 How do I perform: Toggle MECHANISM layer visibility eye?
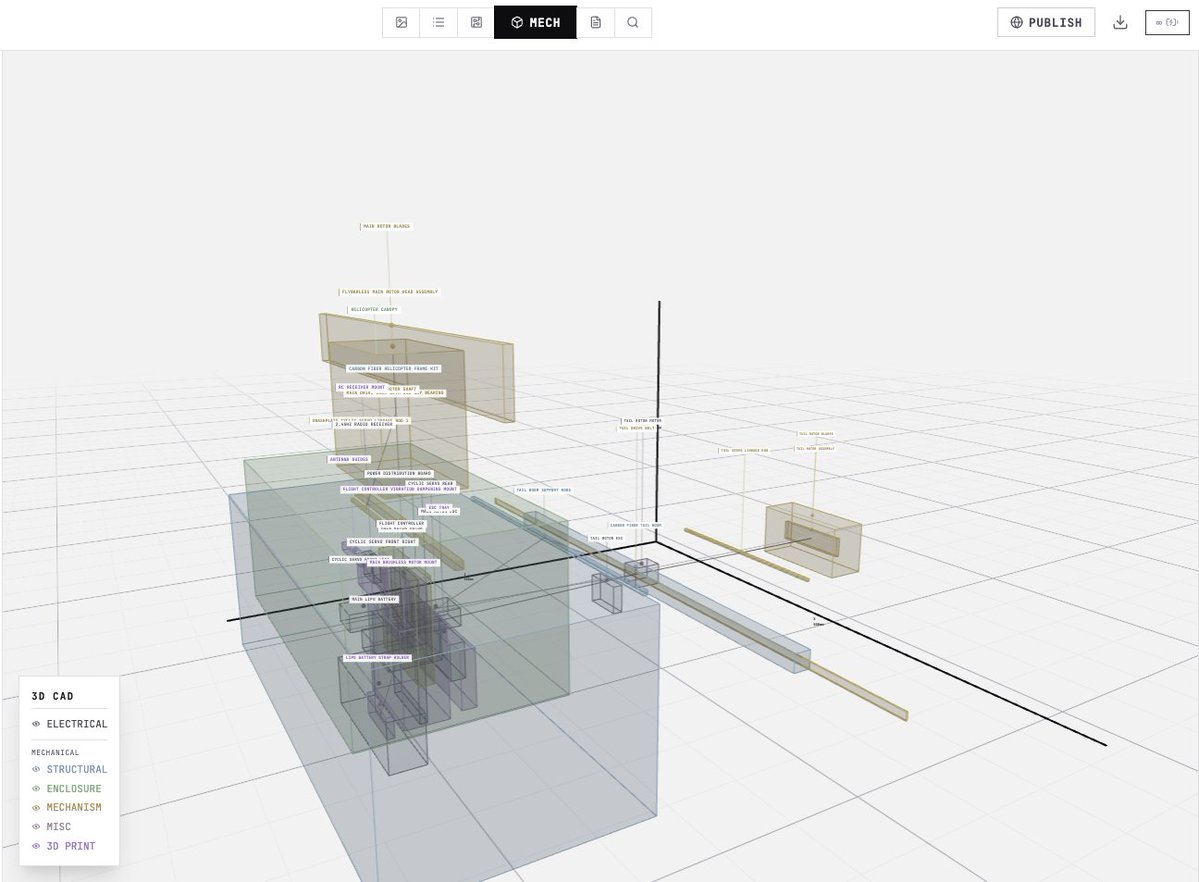[36, 808]
